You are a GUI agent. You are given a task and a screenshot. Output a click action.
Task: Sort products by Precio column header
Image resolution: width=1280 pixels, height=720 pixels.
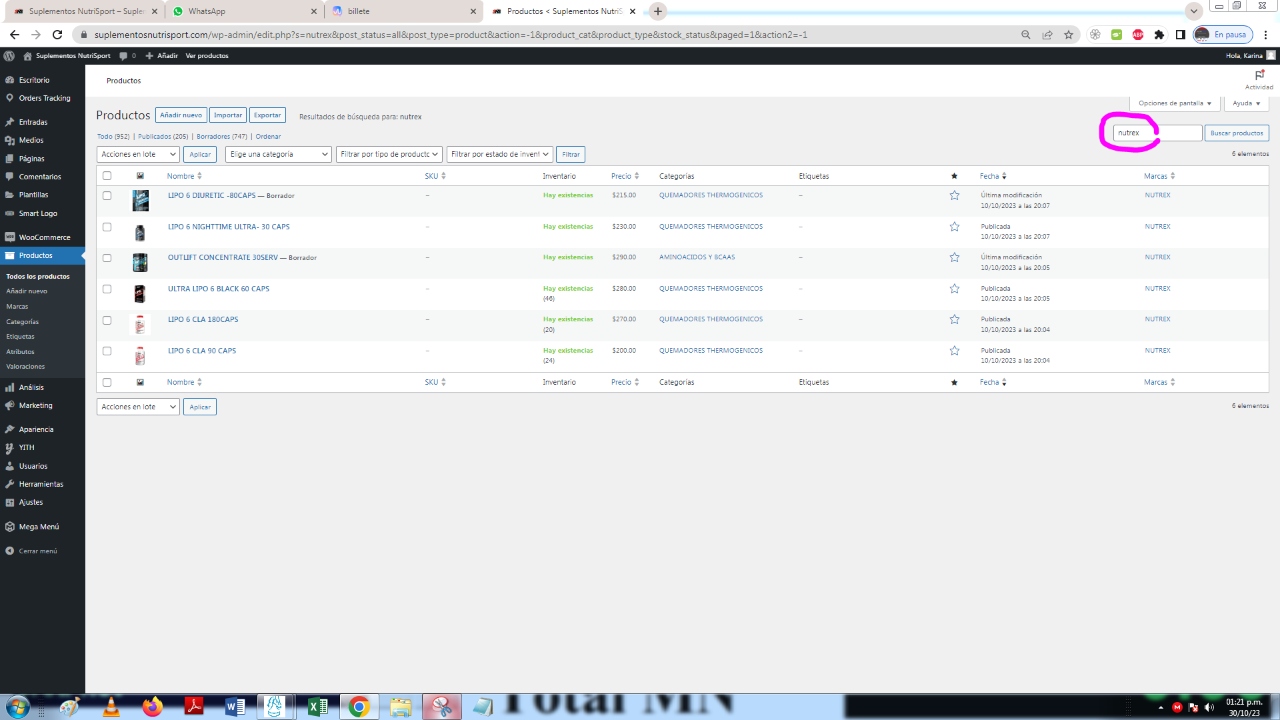tap(625, 176)
